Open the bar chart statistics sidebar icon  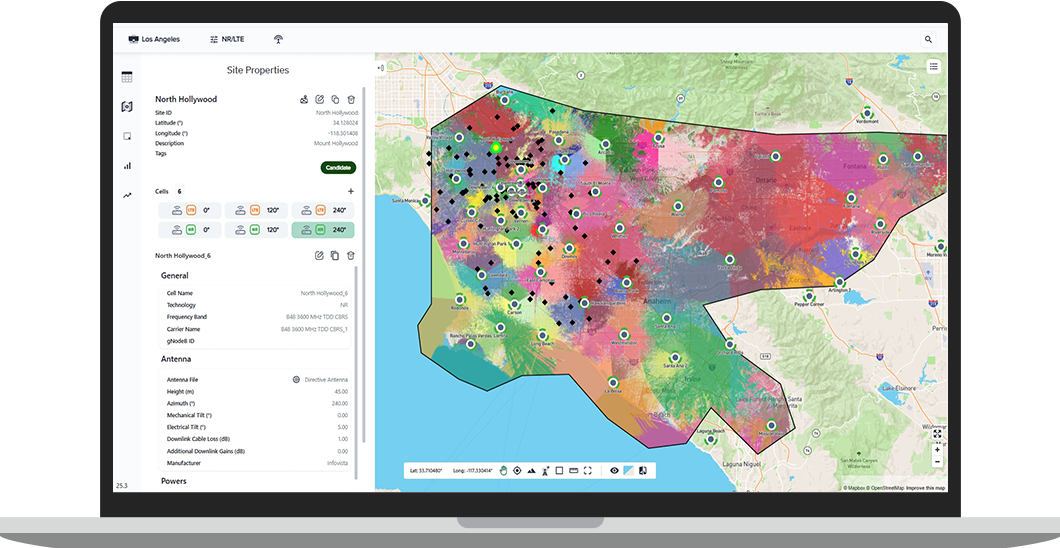[x=127, y=166]
